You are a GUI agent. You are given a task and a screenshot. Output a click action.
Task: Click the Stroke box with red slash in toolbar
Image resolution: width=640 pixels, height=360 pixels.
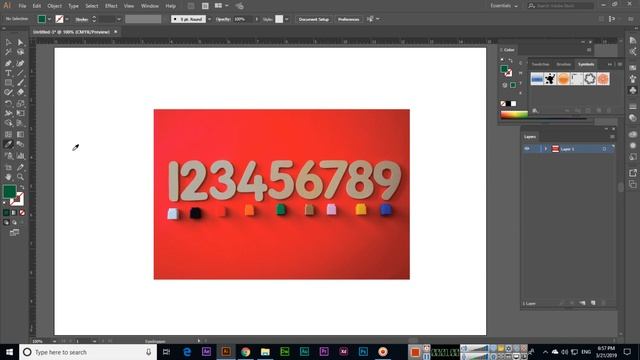coord(18,200)
